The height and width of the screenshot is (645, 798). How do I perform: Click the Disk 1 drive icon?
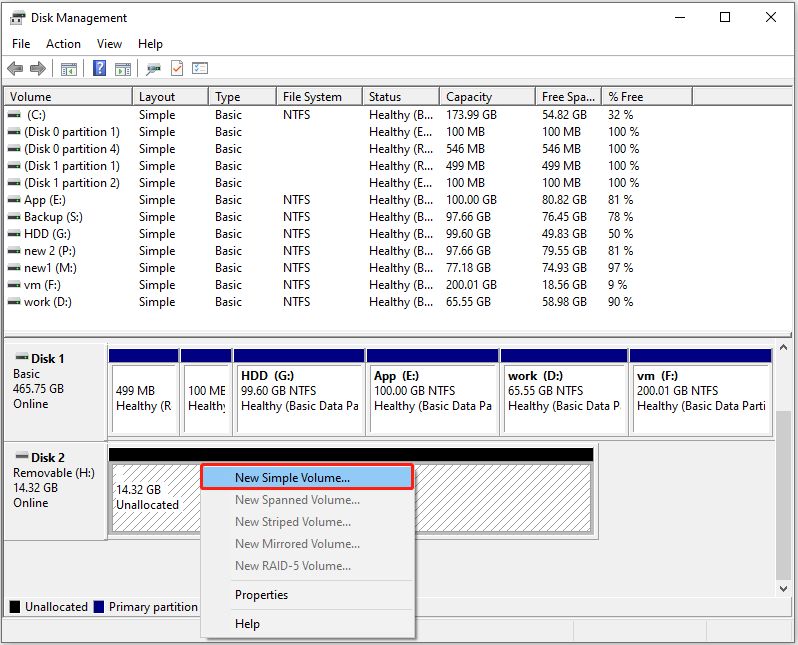coord(22,356)
